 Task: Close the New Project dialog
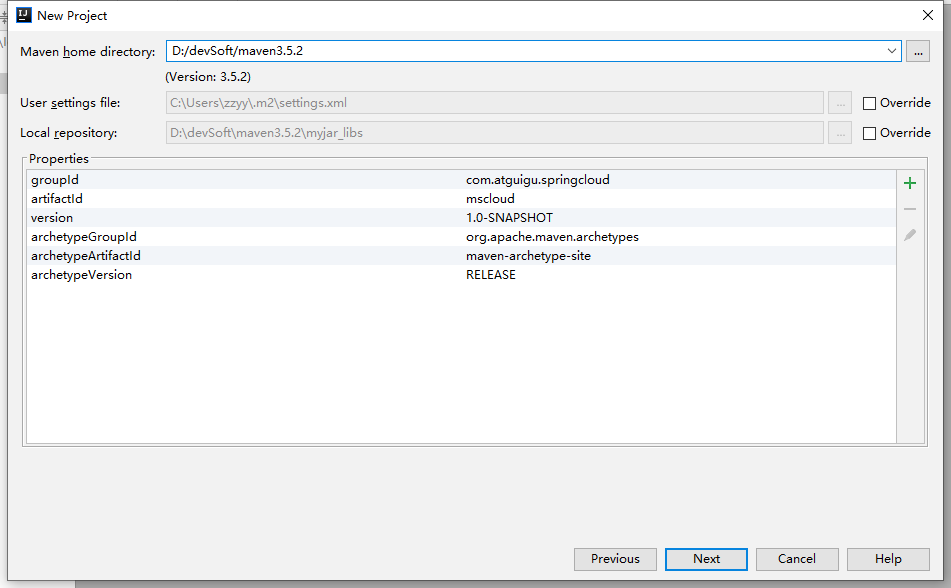[927, 15]
